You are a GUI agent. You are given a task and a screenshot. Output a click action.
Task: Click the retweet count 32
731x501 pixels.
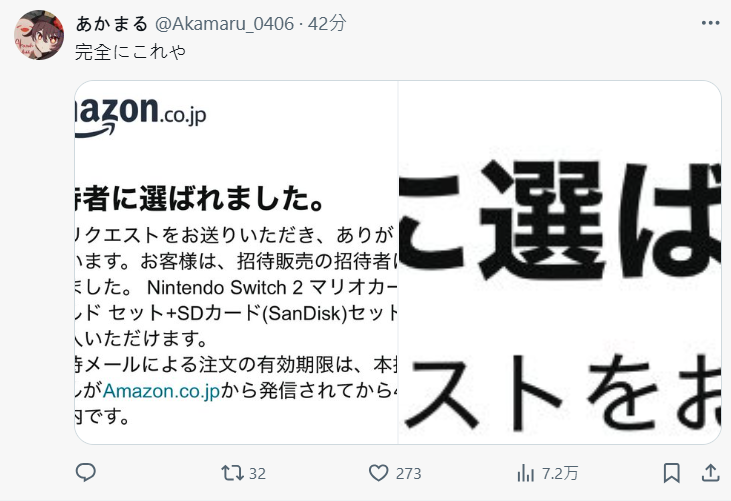[x=257, y=474]
